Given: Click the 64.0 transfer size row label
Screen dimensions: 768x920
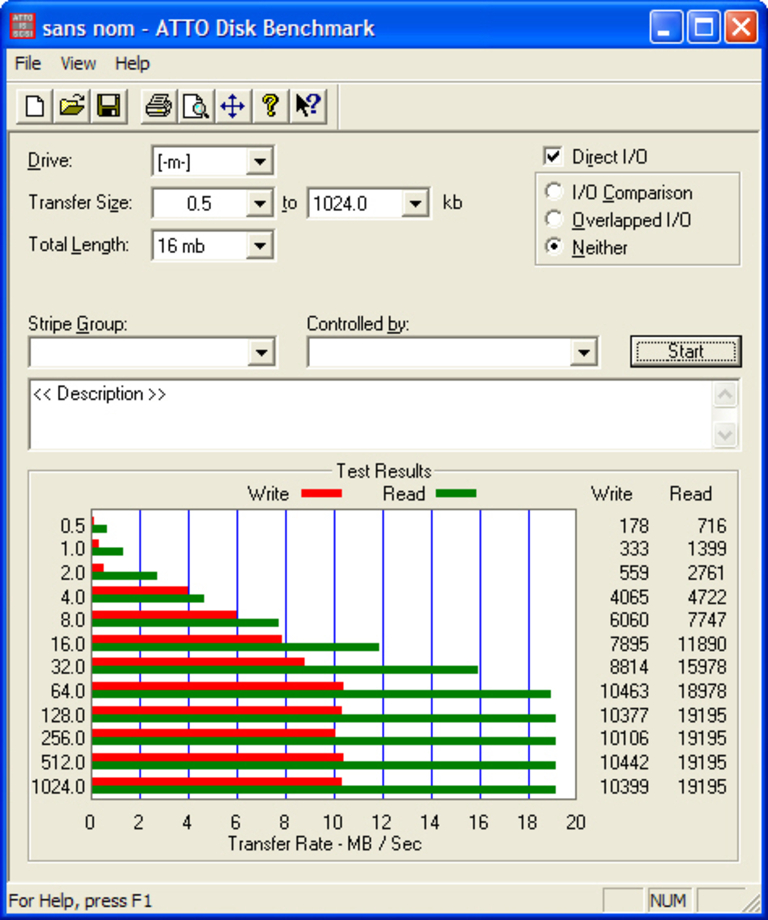Looking at the screenshot, I should click(68, 691).
